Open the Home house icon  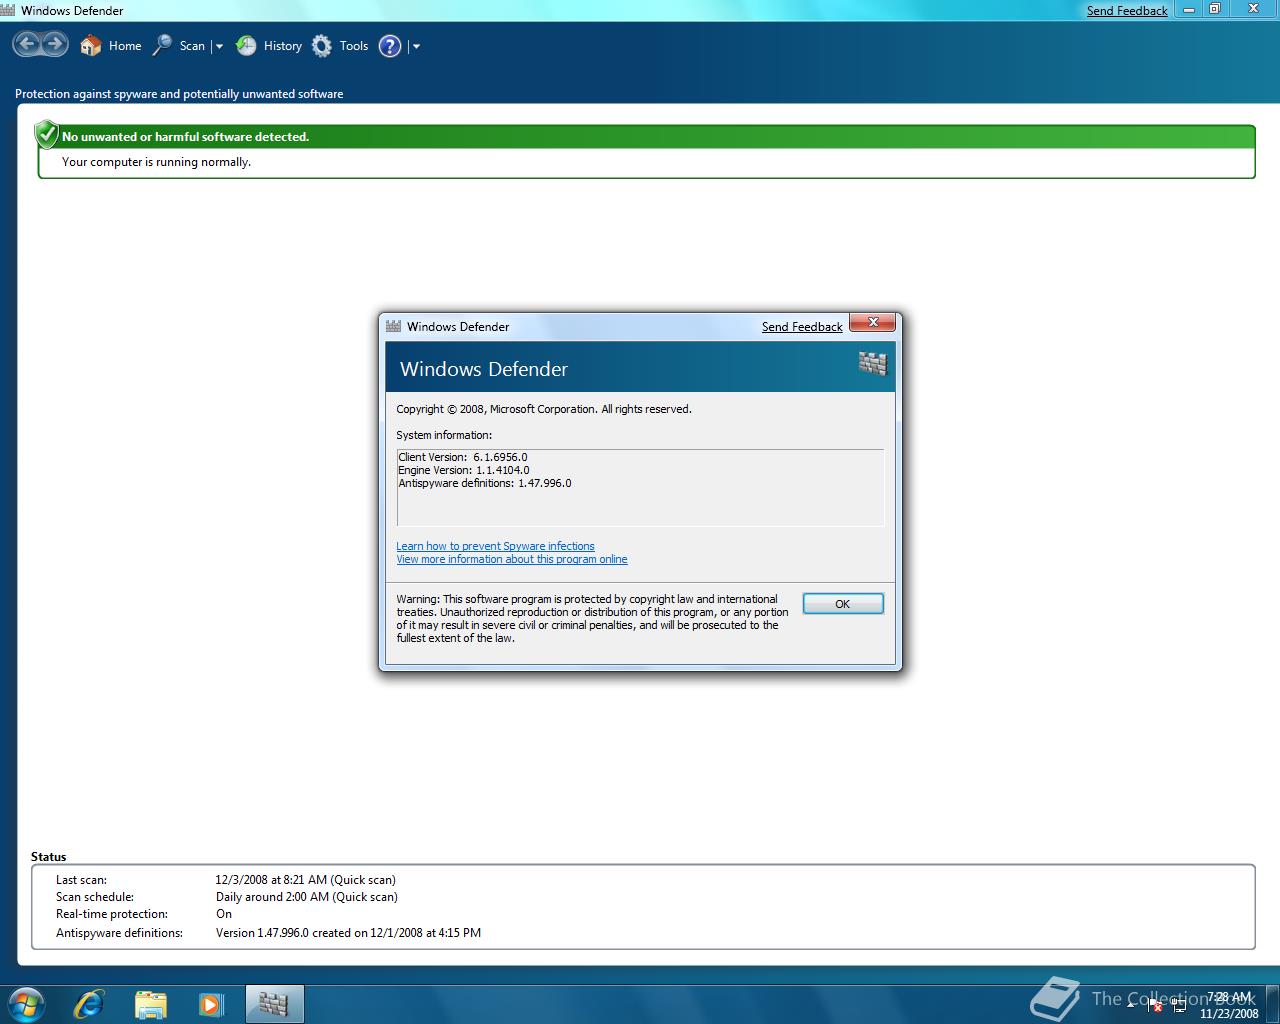coord(91,46)
